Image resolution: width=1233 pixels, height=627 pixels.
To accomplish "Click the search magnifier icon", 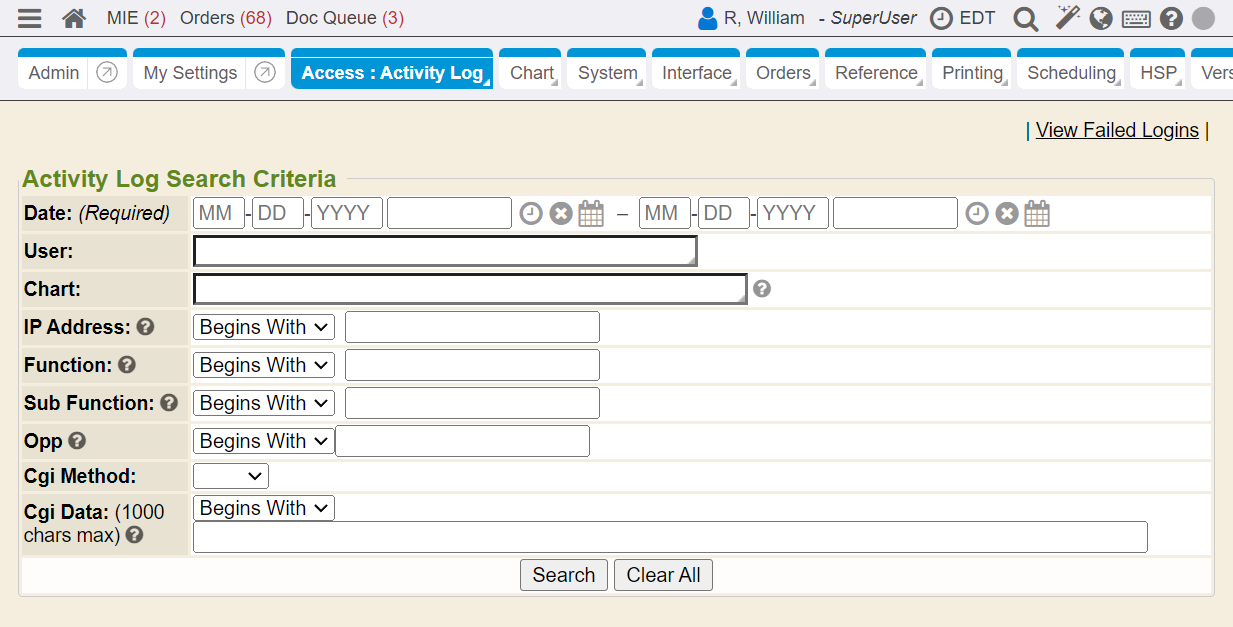I will point(1025,18).
